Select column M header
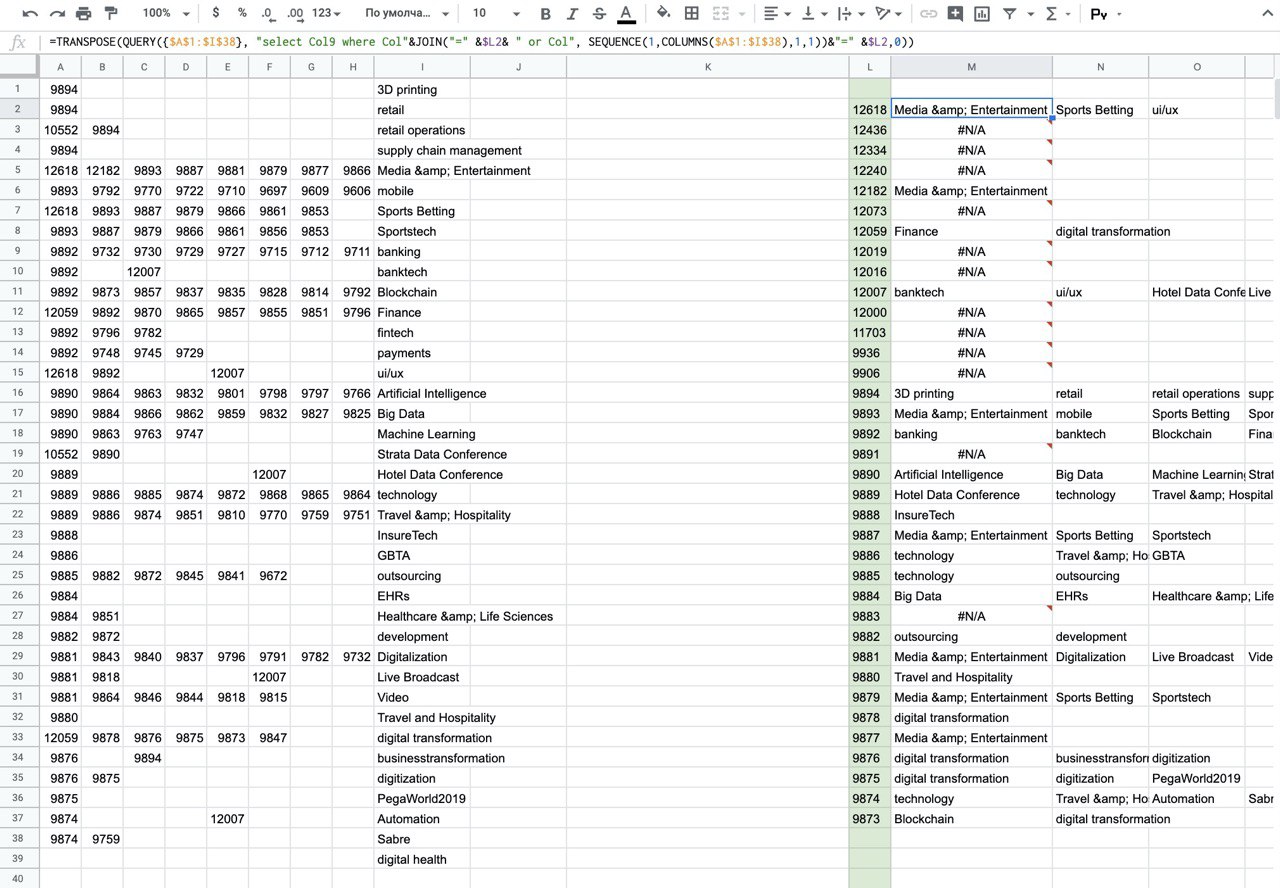The width and height of the screenshot is (1280, 888). point(971,67)
